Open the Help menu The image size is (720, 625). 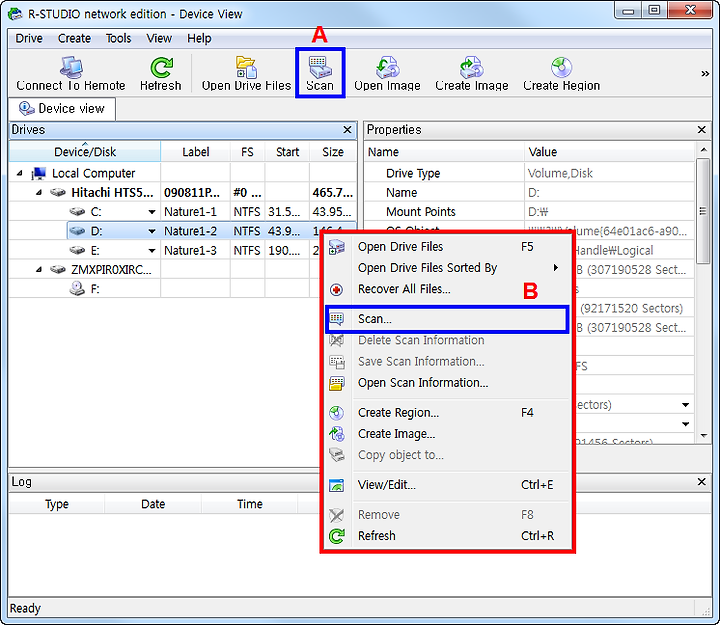coord(199,39)
